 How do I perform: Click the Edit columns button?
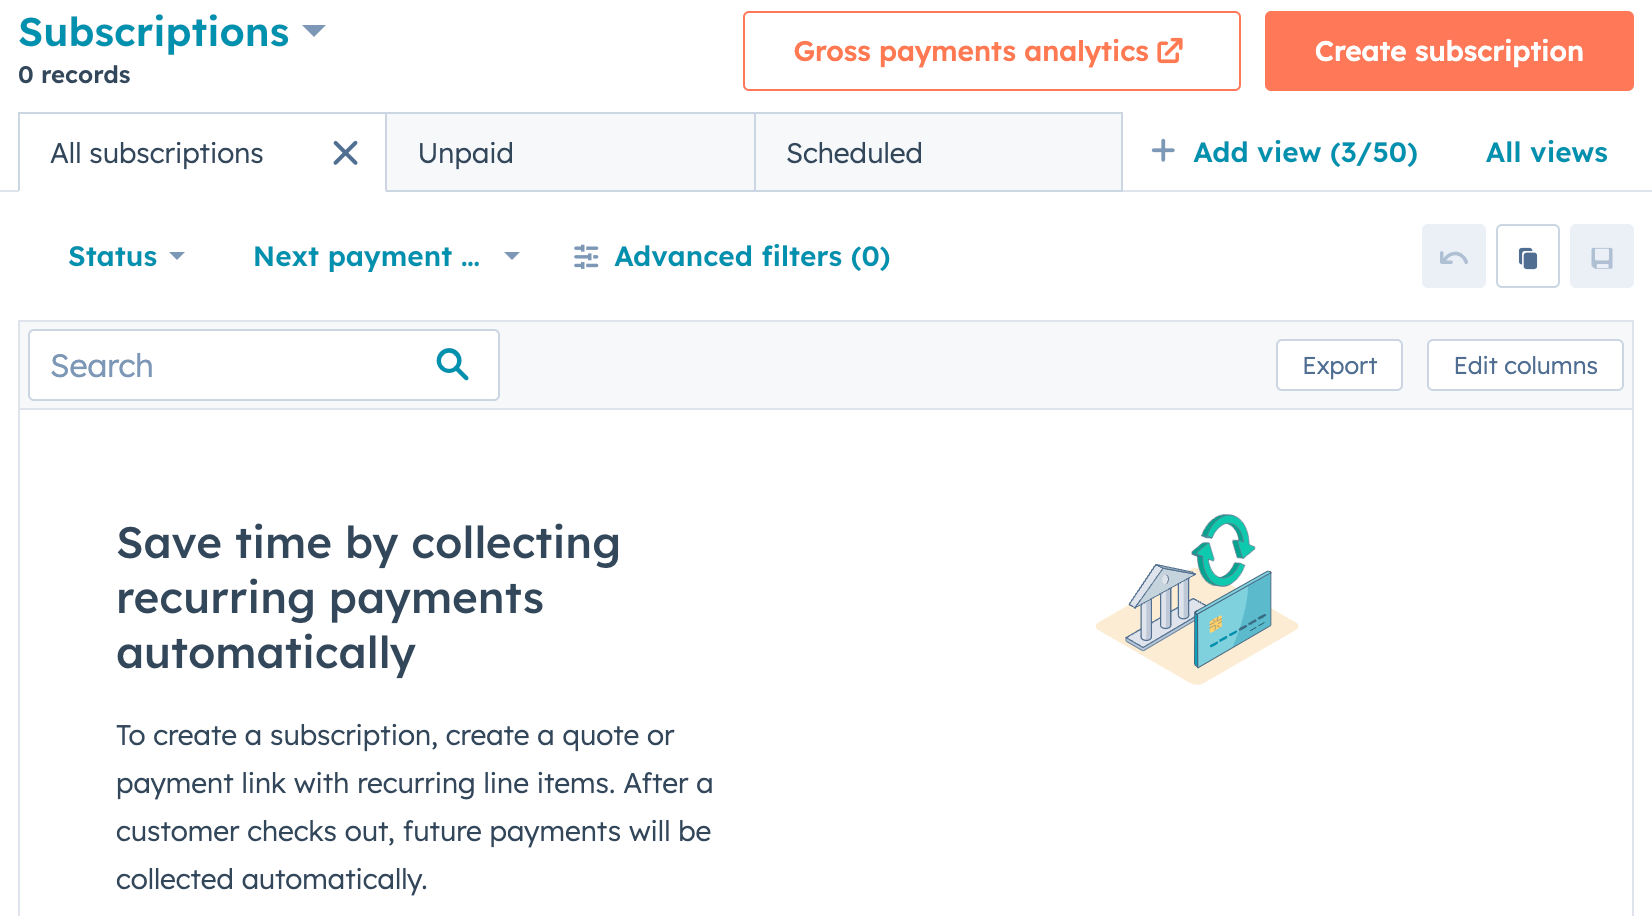click(x=1524, y=366)
